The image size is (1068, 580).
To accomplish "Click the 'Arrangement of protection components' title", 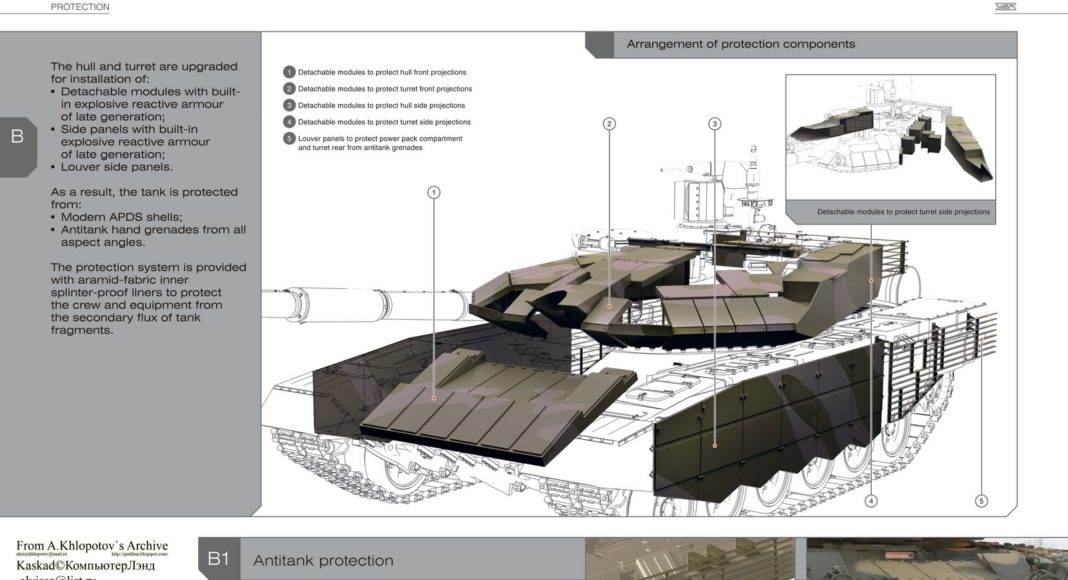I will [740, 44].
